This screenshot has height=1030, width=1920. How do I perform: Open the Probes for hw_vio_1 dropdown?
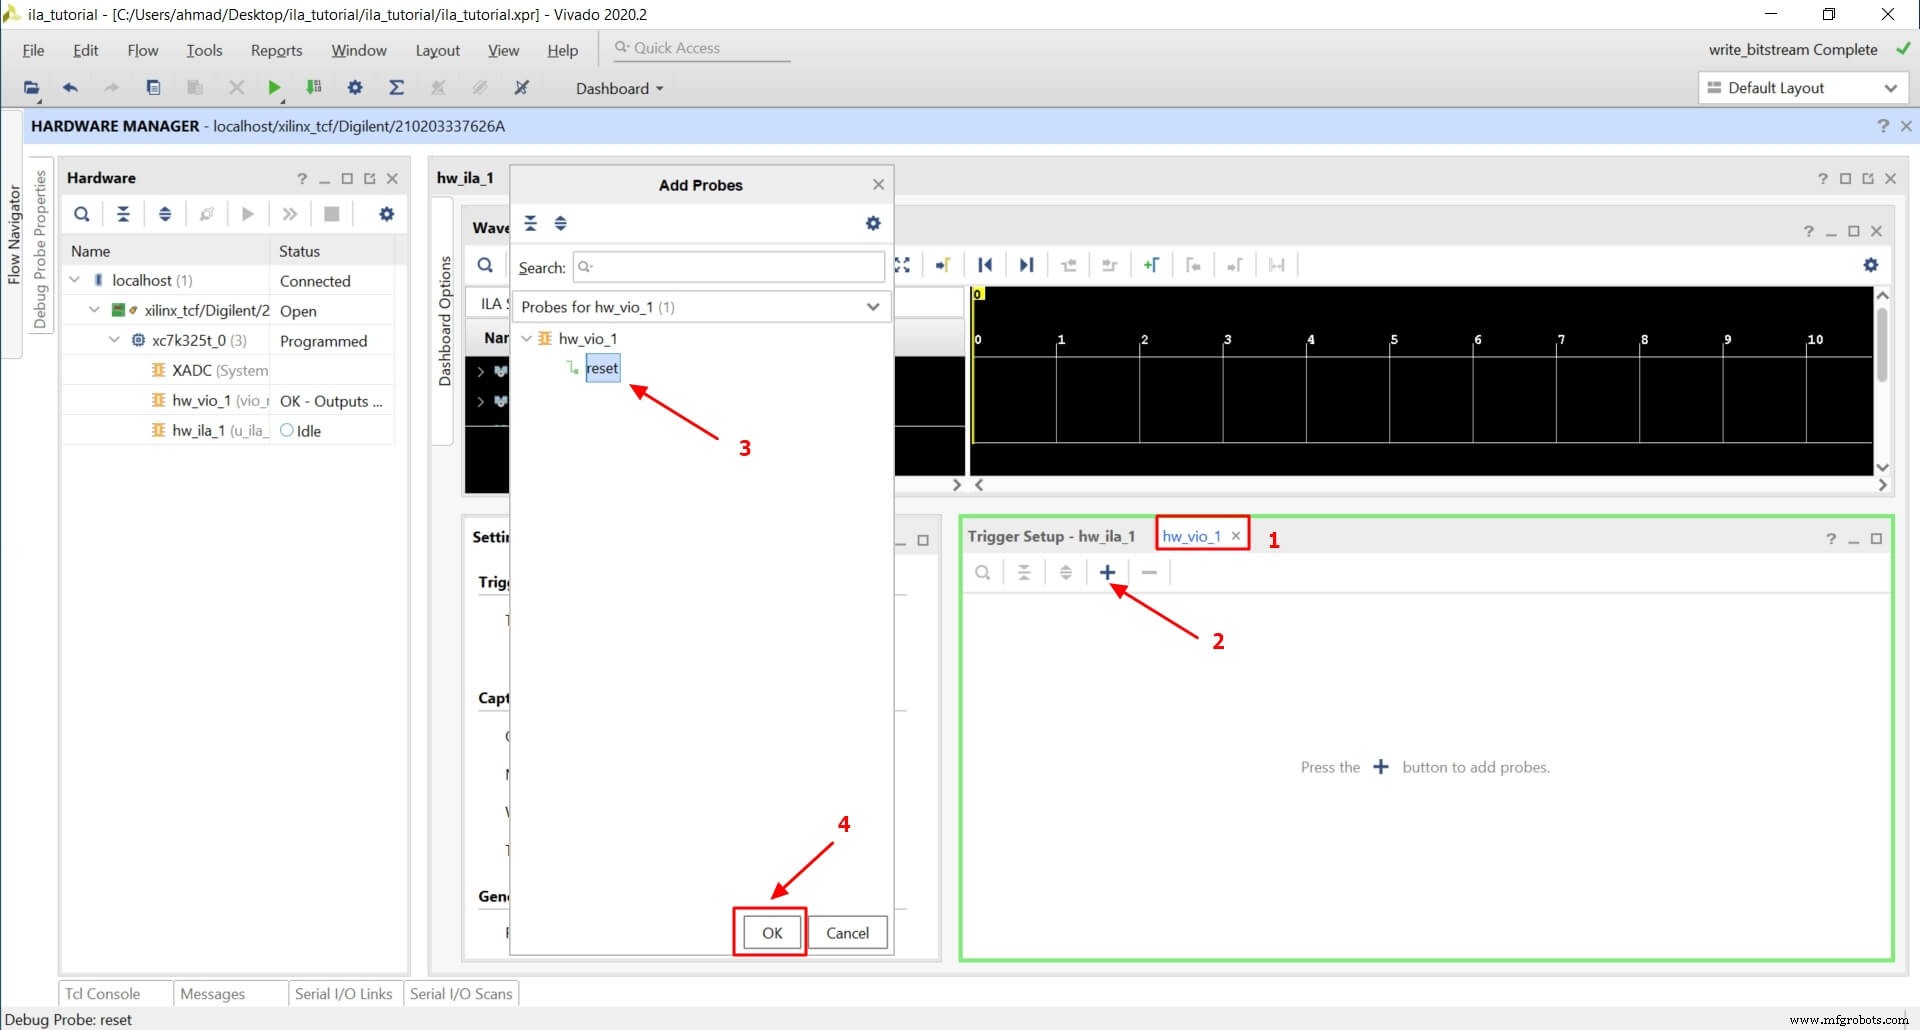click(x=872, y=307)
